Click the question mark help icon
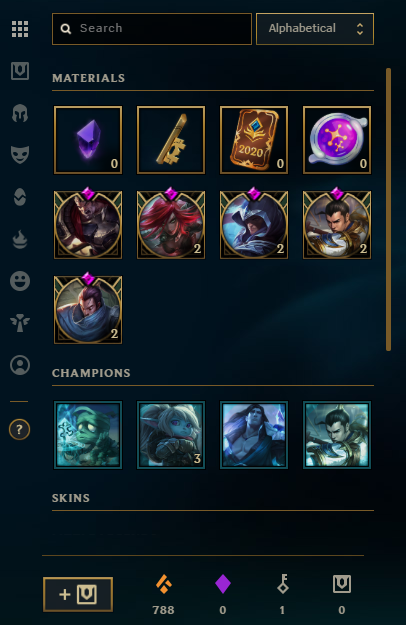The width and height of the screenshot is (406, 625). coord(20,430)
